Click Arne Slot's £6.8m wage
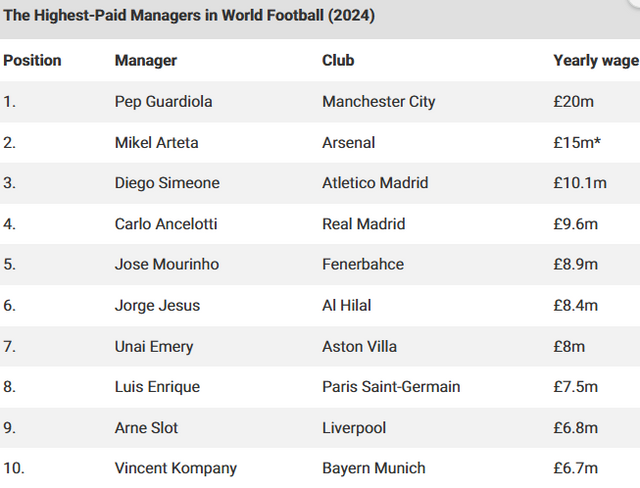Image resolution: width=640 pixels, height=488 pixels. click(575, 428)
